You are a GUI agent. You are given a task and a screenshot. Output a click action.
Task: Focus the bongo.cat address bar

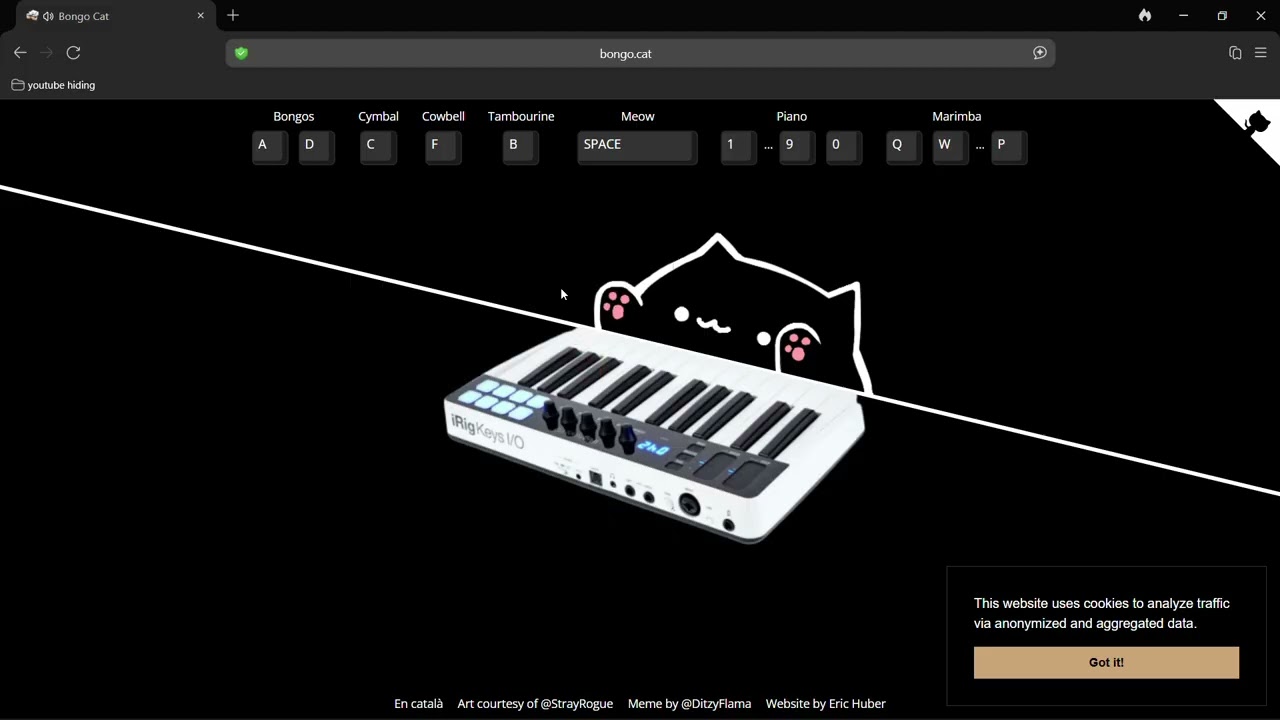pos(640,53)
